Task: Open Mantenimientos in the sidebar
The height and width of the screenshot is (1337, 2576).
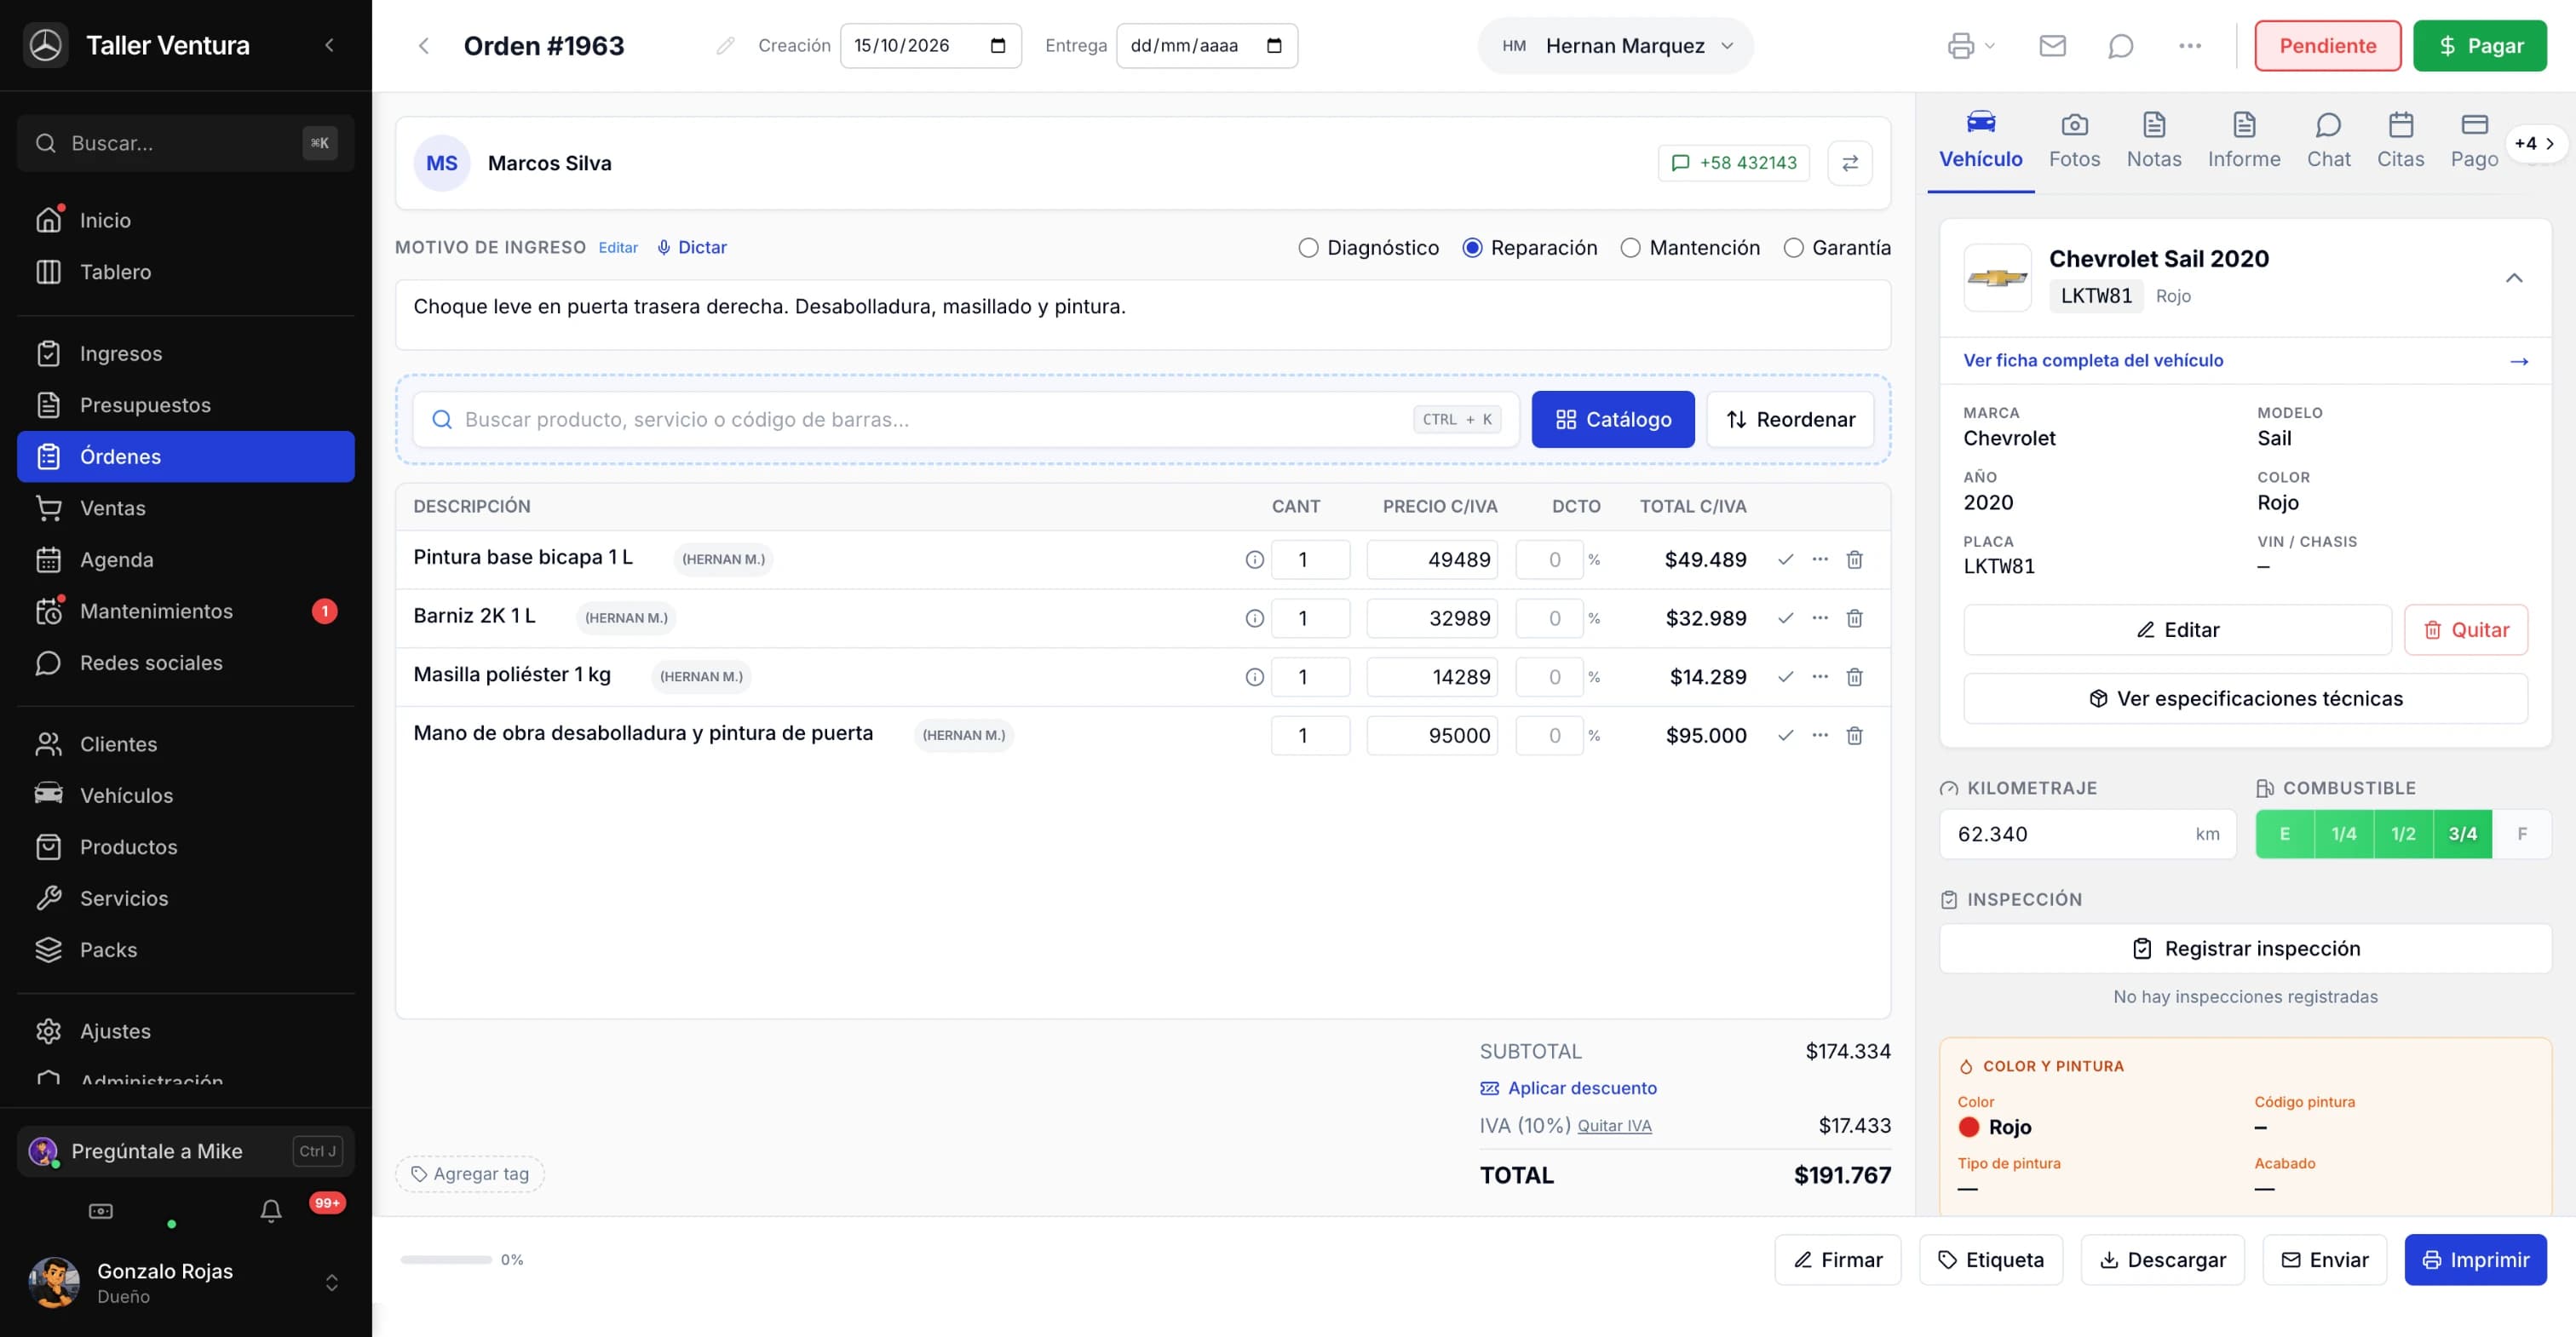Action: pyautogui.click(x=186, y=611)
